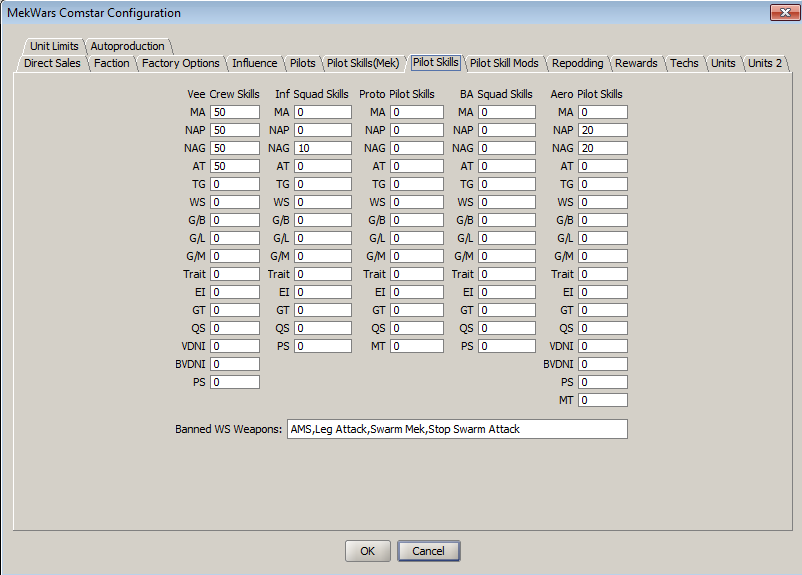The height and width of the screenshot is (575, 802).
Task: Go to the Pilot Skills(Mek) tab
Action: point(363,63)
